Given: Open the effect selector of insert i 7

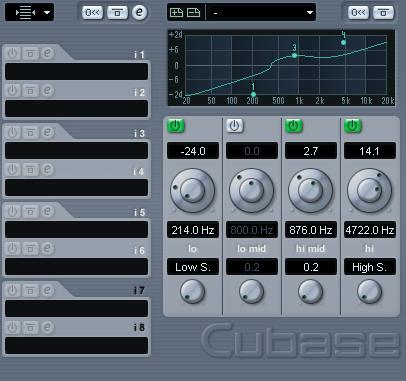Looking at the screenshot, I should 76,308.
